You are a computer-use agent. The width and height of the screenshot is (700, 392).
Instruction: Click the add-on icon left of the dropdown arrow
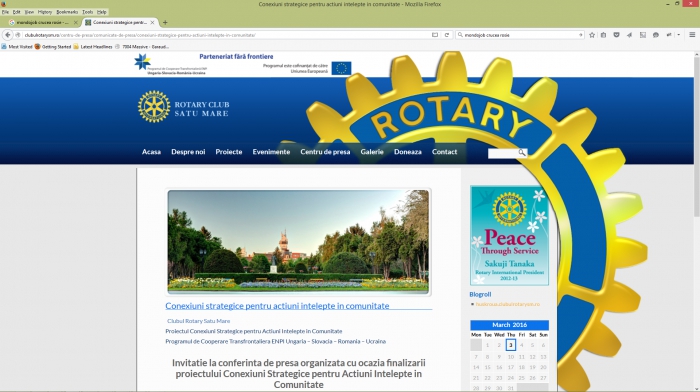click(x=669, y=35)
